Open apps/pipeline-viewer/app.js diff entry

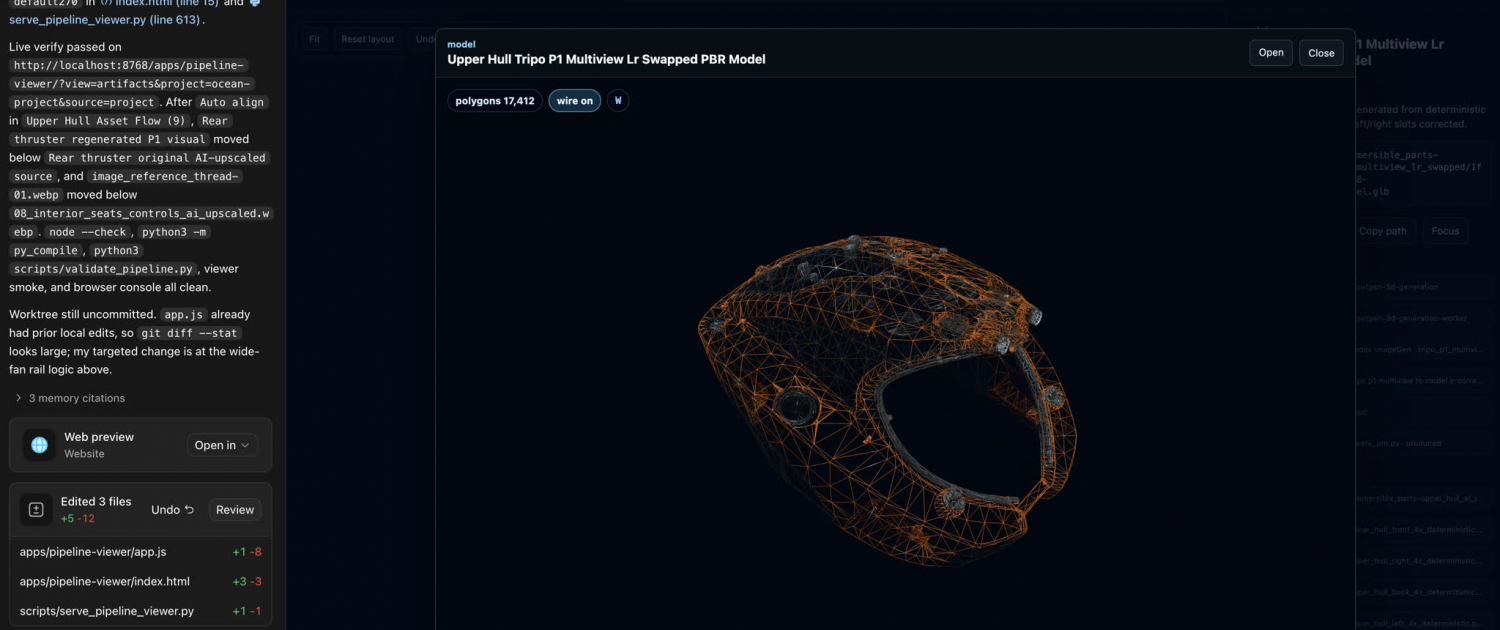[x=140, y=552]
